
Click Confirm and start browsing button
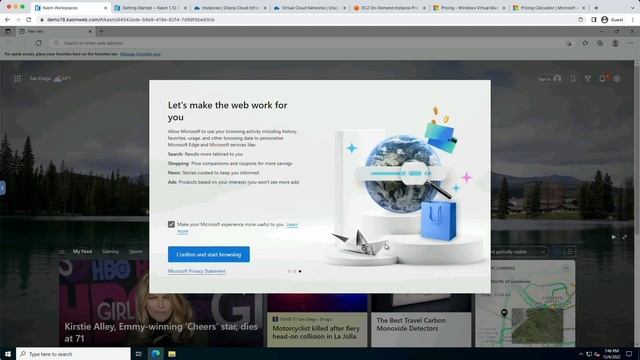tap(209, 254)
